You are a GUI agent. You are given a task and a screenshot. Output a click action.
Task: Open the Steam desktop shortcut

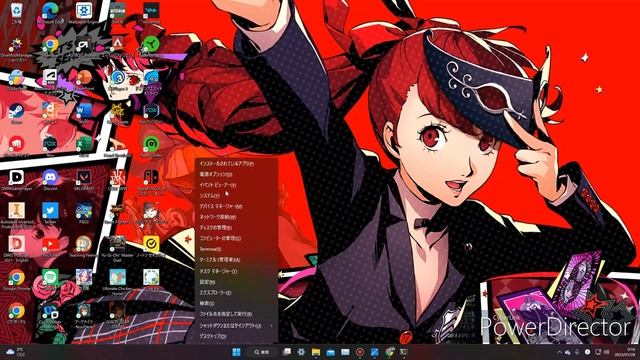pyautogui.click(x=16, y=113)
